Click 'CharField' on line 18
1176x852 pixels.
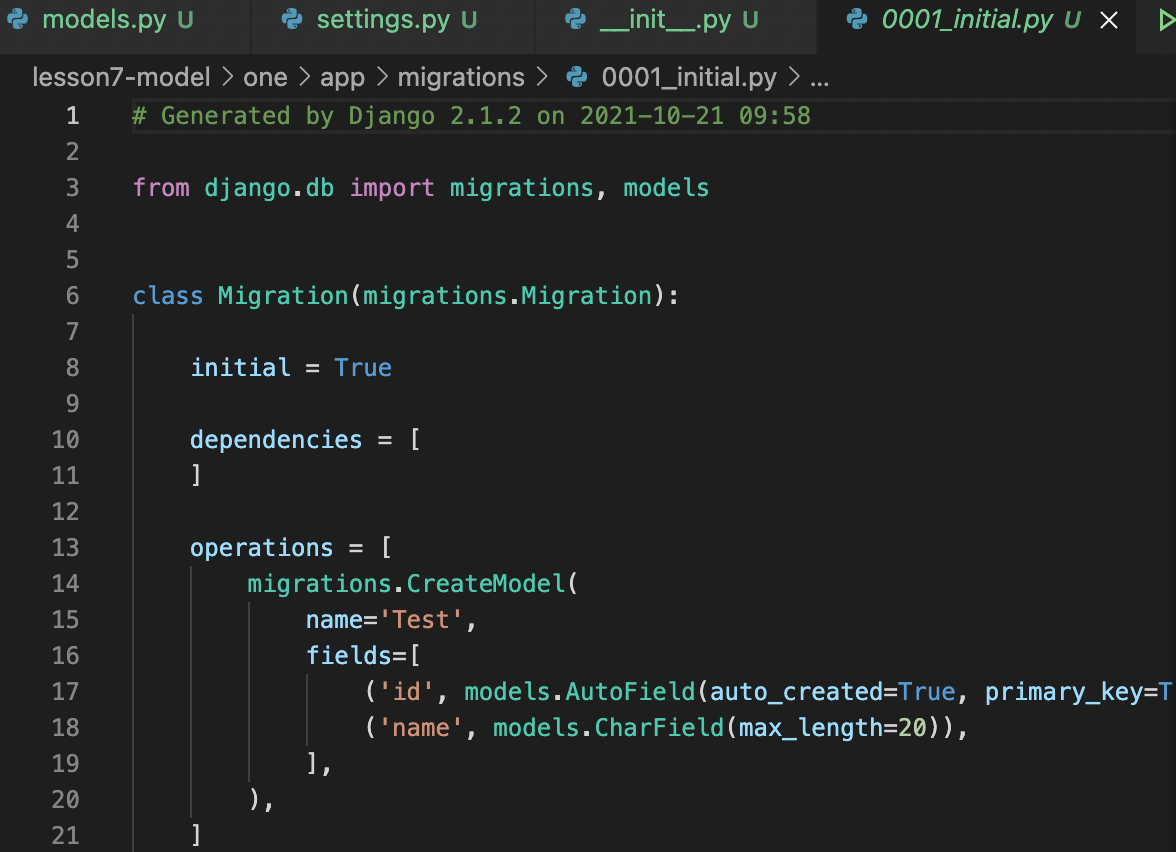tap(659, 728)
